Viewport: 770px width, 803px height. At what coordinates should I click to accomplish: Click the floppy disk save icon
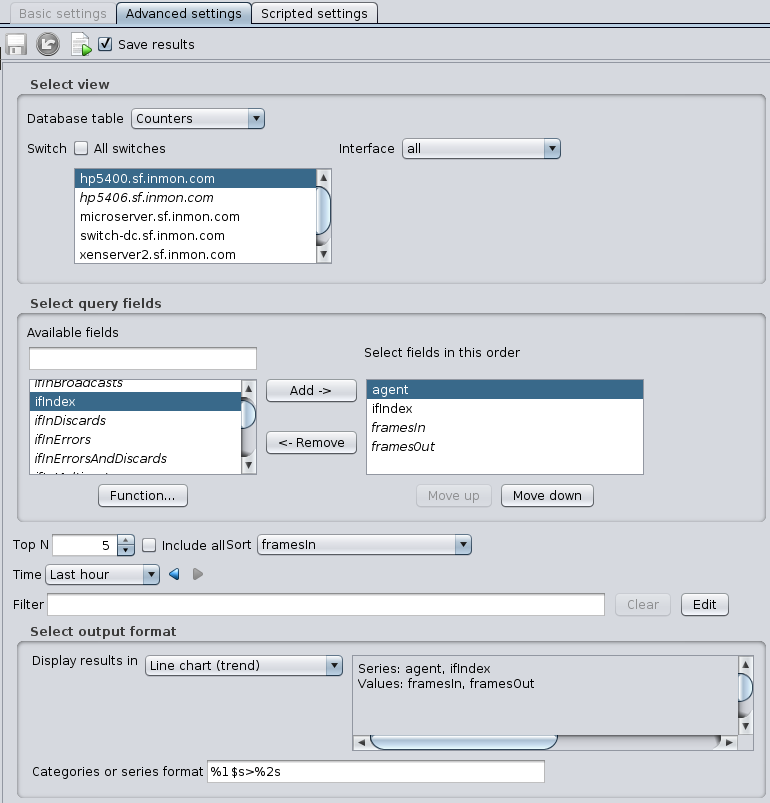coord(16,45)
